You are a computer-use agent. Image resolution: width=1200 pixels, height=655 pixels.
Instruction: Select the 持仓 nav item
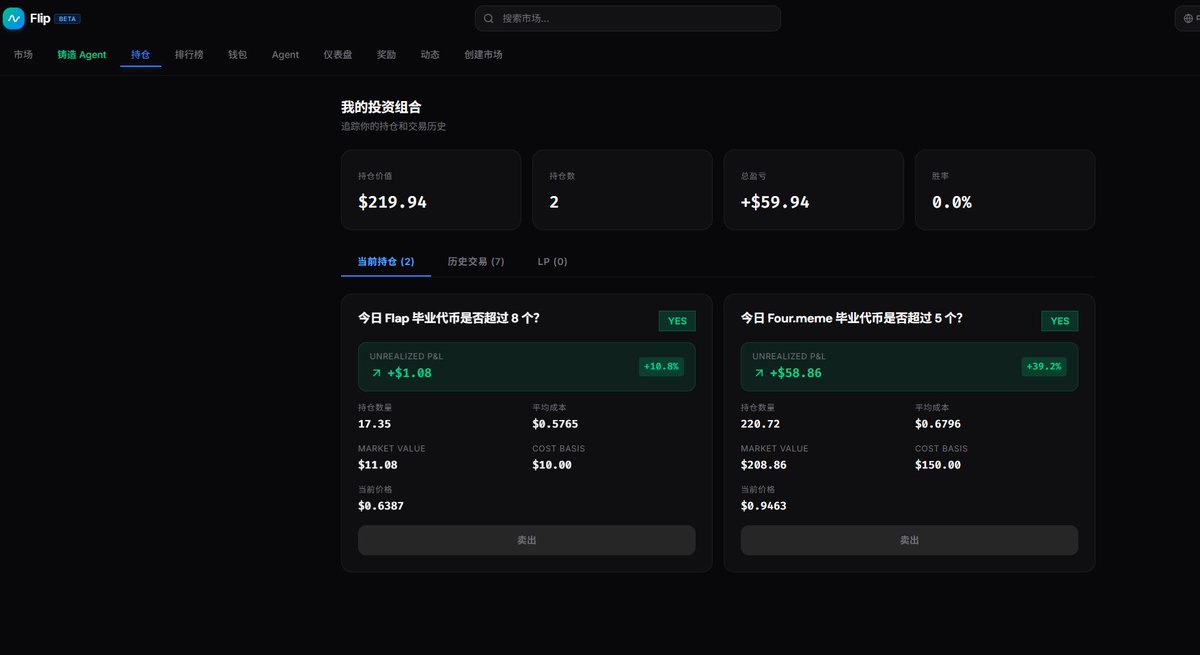140,55
